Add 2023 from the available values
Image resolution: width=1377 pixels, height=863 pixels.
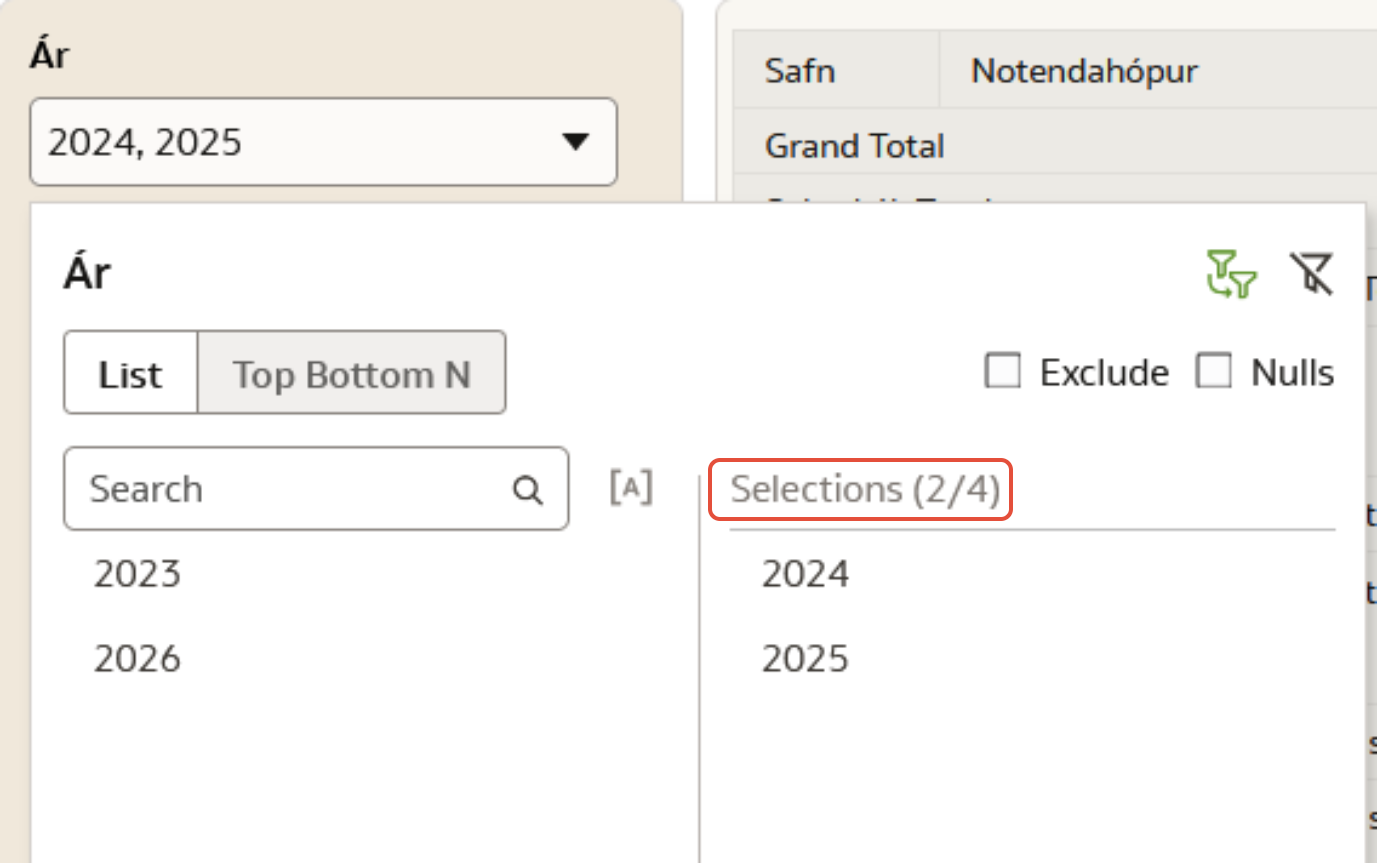138,574
